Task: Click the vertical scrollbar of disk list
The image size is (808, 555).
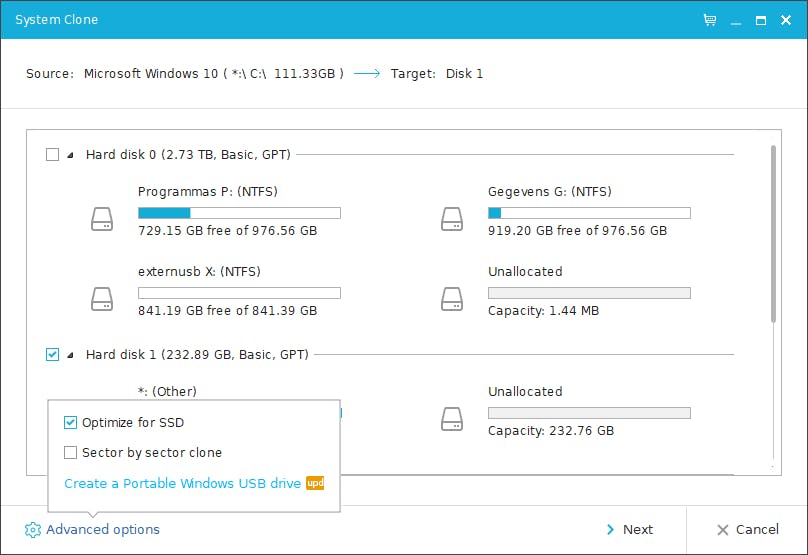Action: click(x=773, y=234)
